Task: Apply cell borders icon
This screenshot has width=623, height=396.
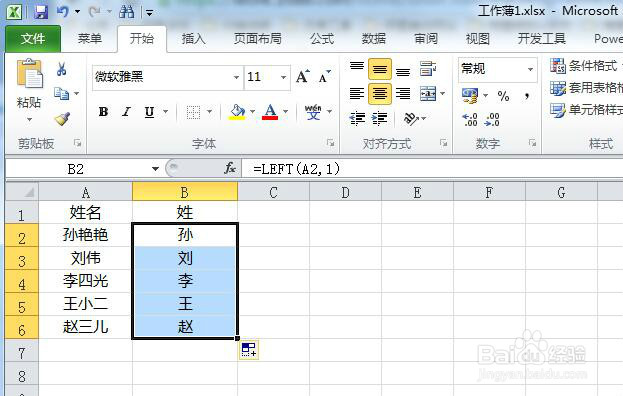Action: [193, 112]
